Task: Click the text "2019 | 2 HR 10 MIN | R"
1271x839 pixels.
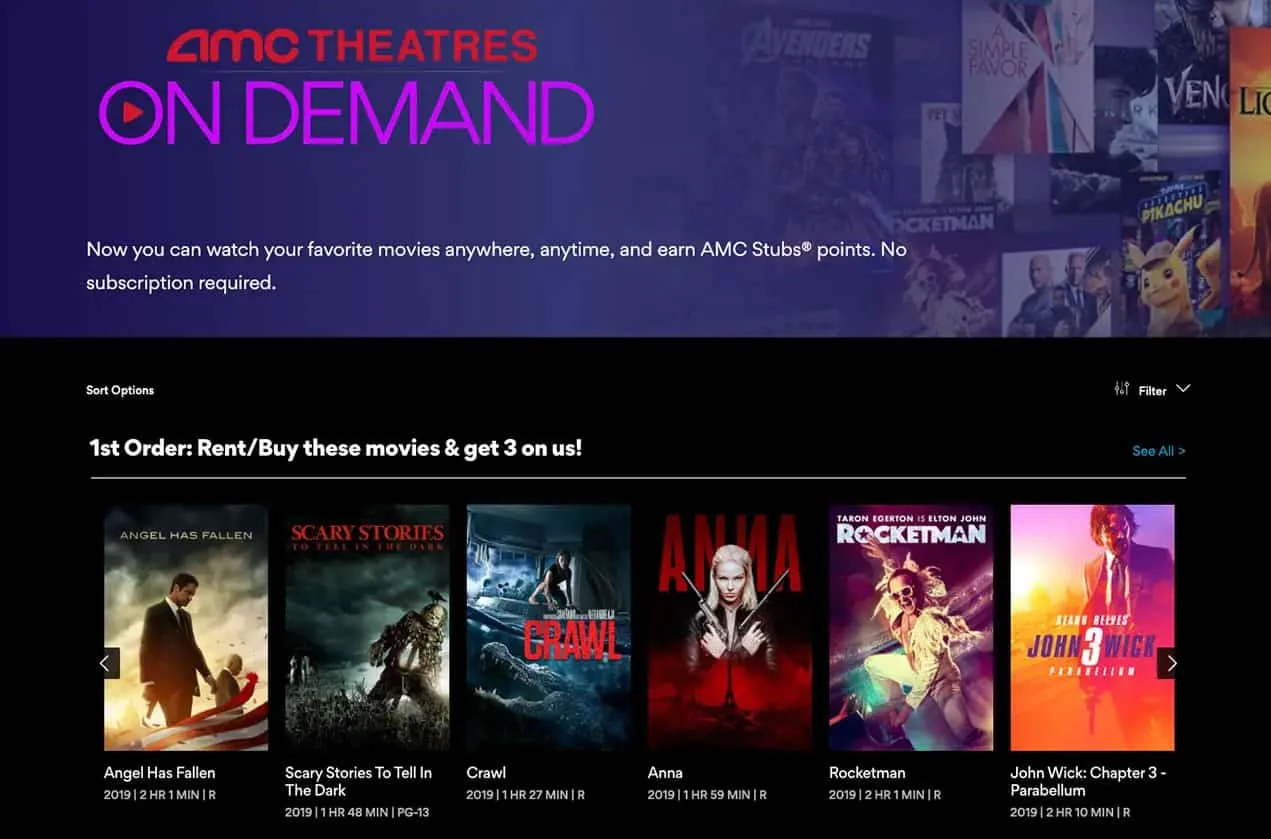Action: pos(1070,812)
